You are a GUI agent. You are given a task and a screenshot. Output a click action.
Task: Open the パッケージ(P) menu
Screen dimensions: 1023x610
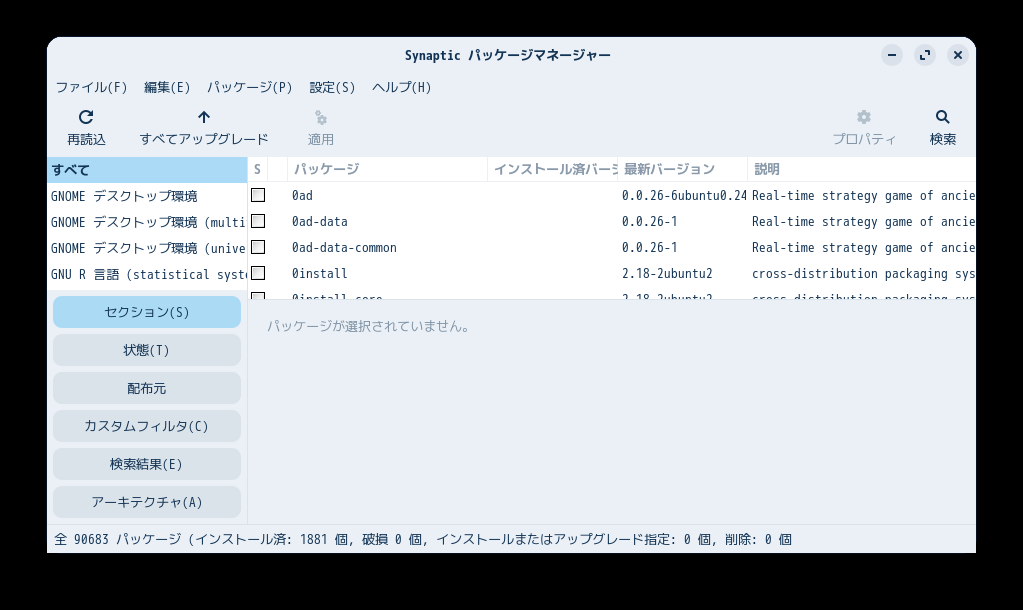[250, 87]
